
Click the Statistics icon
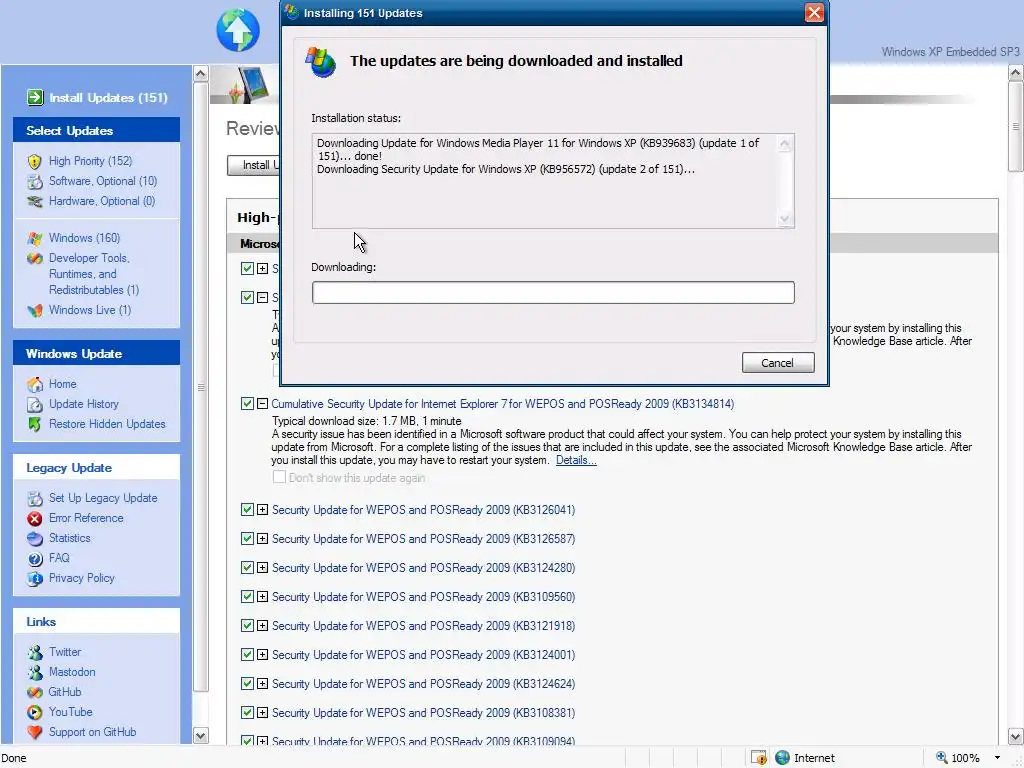[35, 539]
